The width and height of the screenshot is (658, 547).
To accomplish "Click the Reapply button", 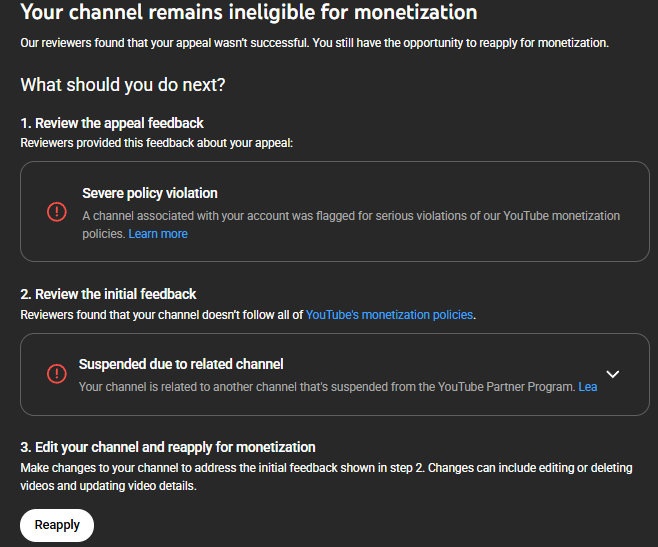I will coord(57,525).
